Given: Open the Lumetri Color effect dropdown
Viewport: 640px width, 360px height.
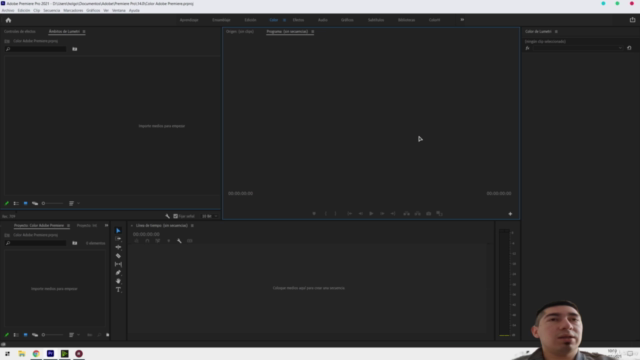Looking at the screenshot, I should point(578,48).
